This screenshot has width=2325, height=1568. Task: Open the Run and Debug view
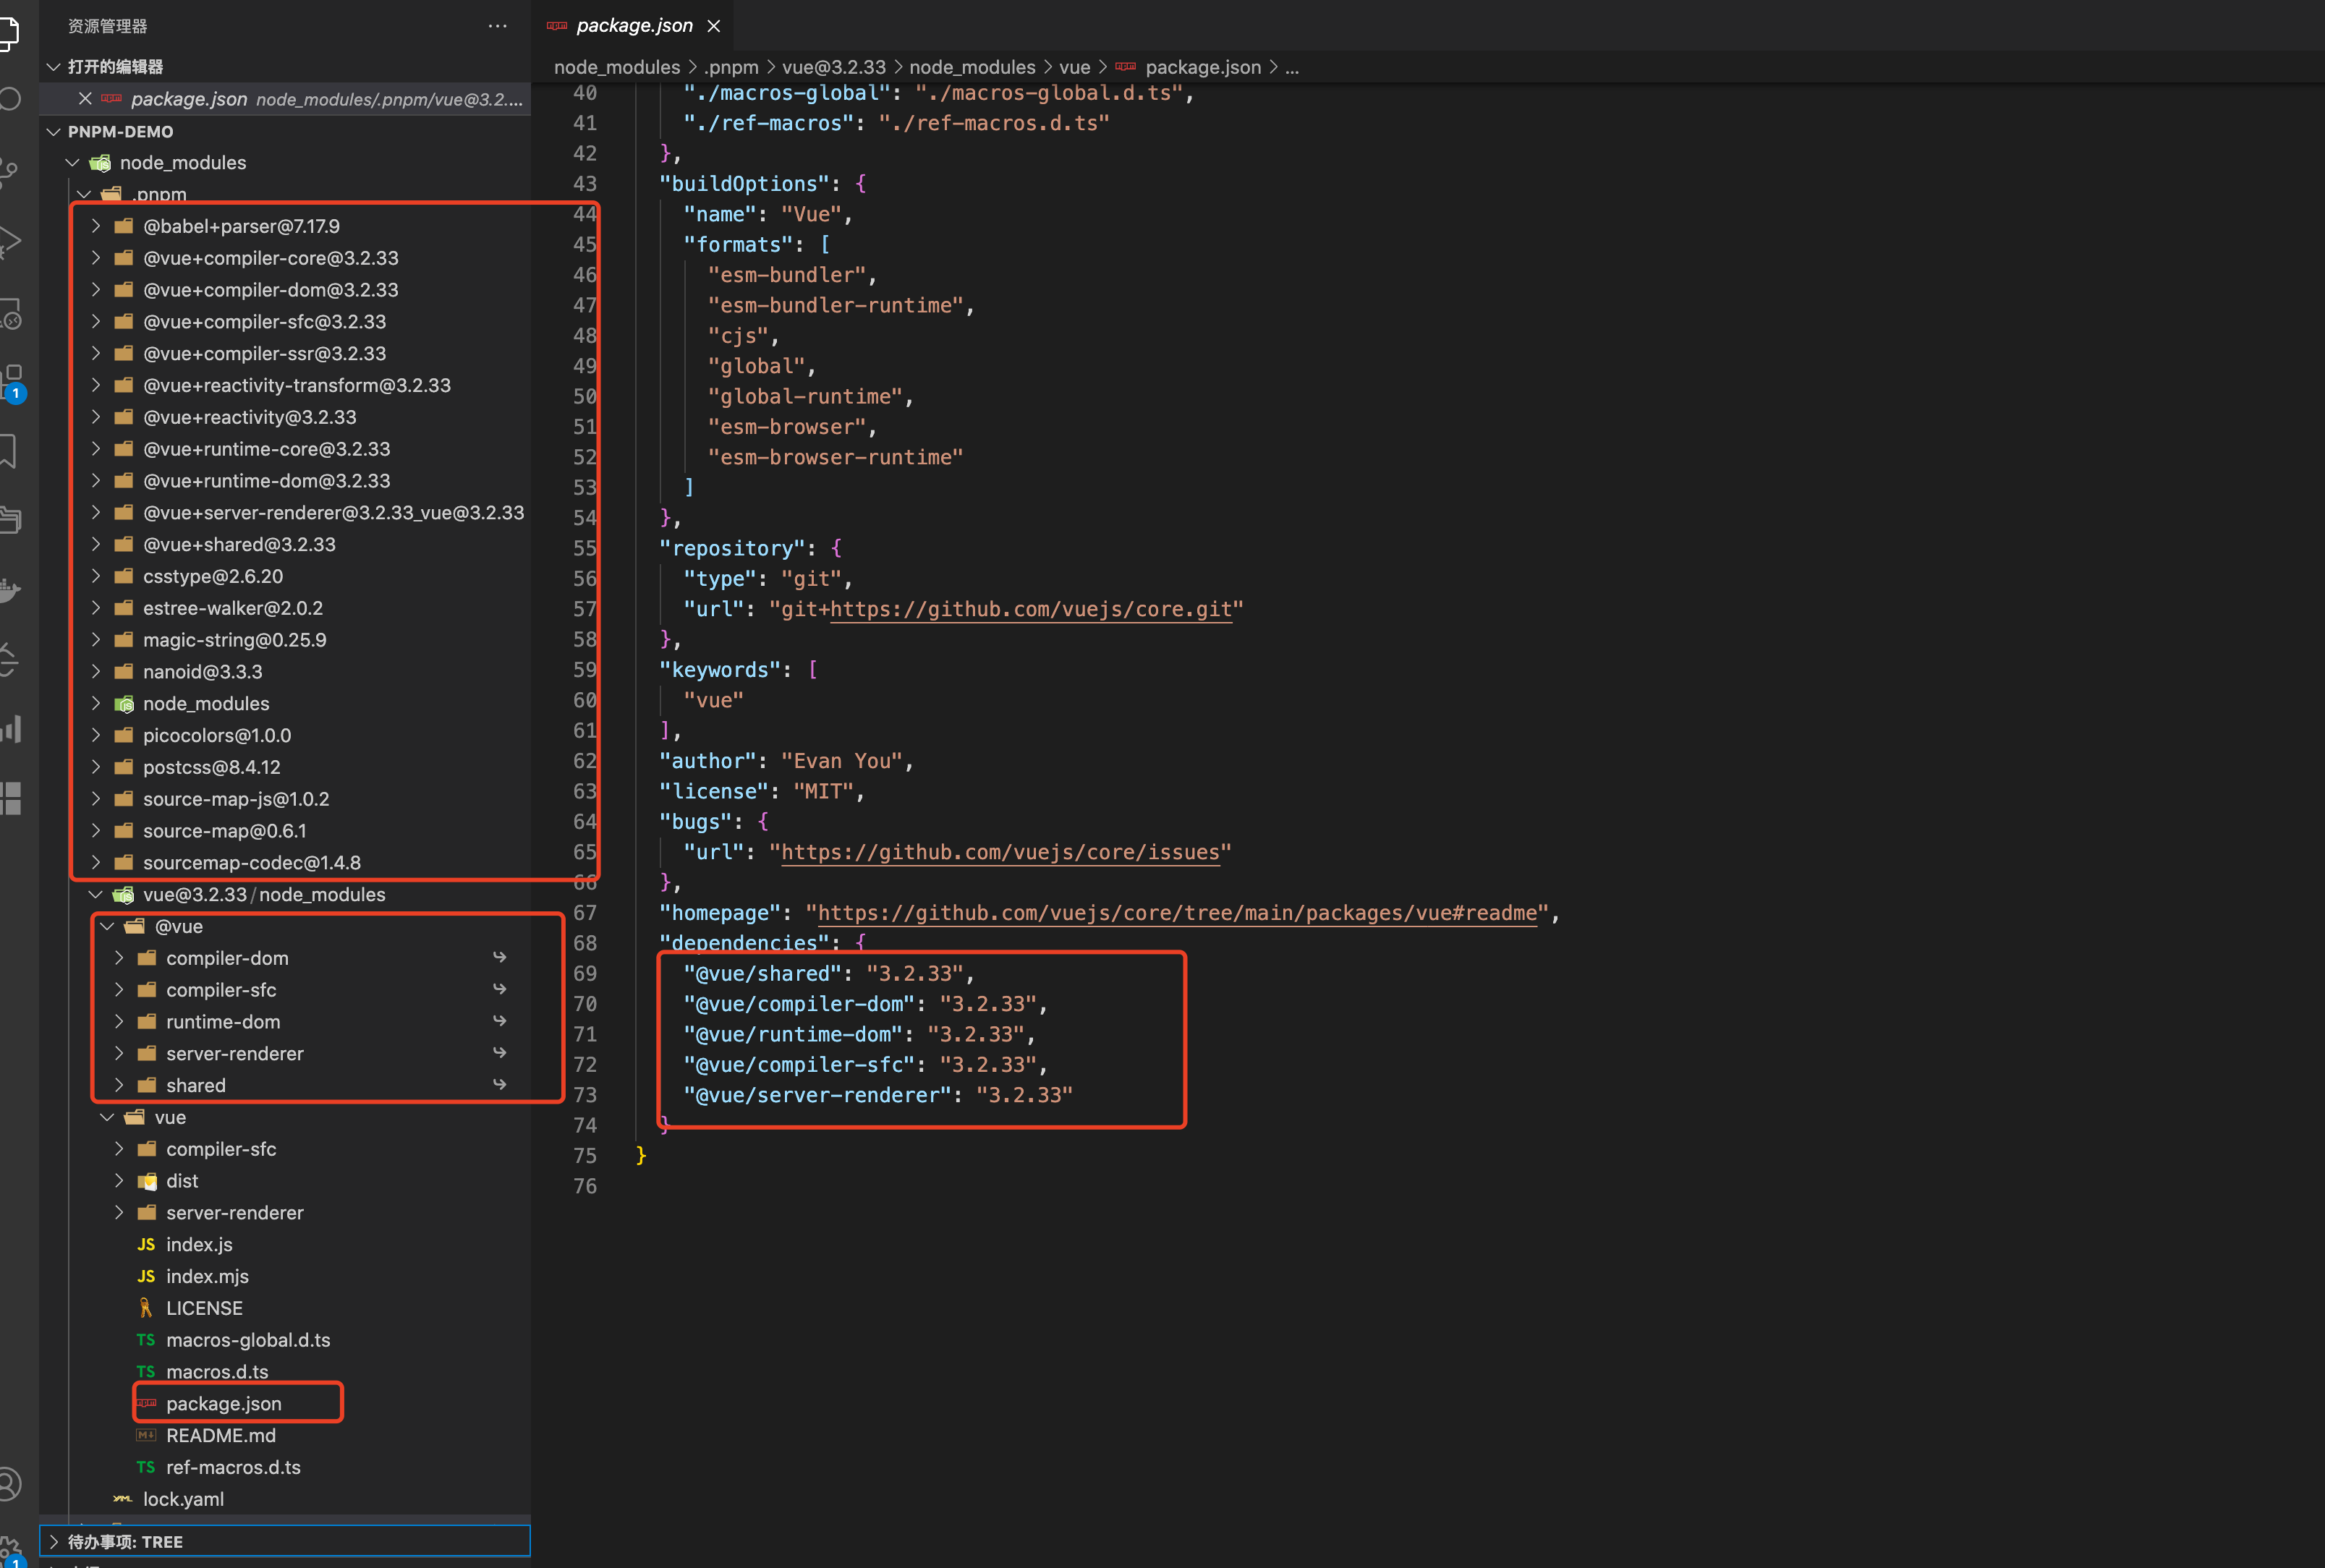(x=9, y=242)
